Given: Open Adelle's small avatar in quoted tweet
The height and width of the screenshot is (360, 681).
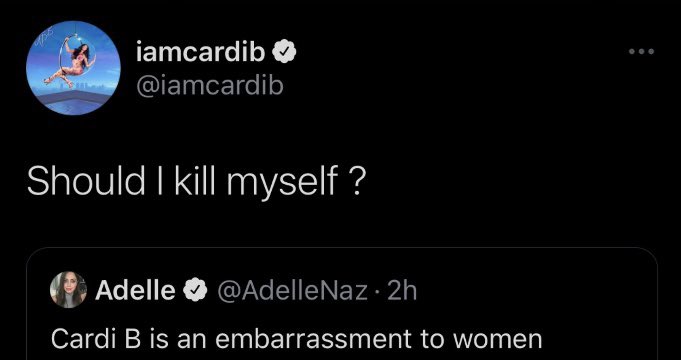Looking at the screenshot, I should pos(68,290).
